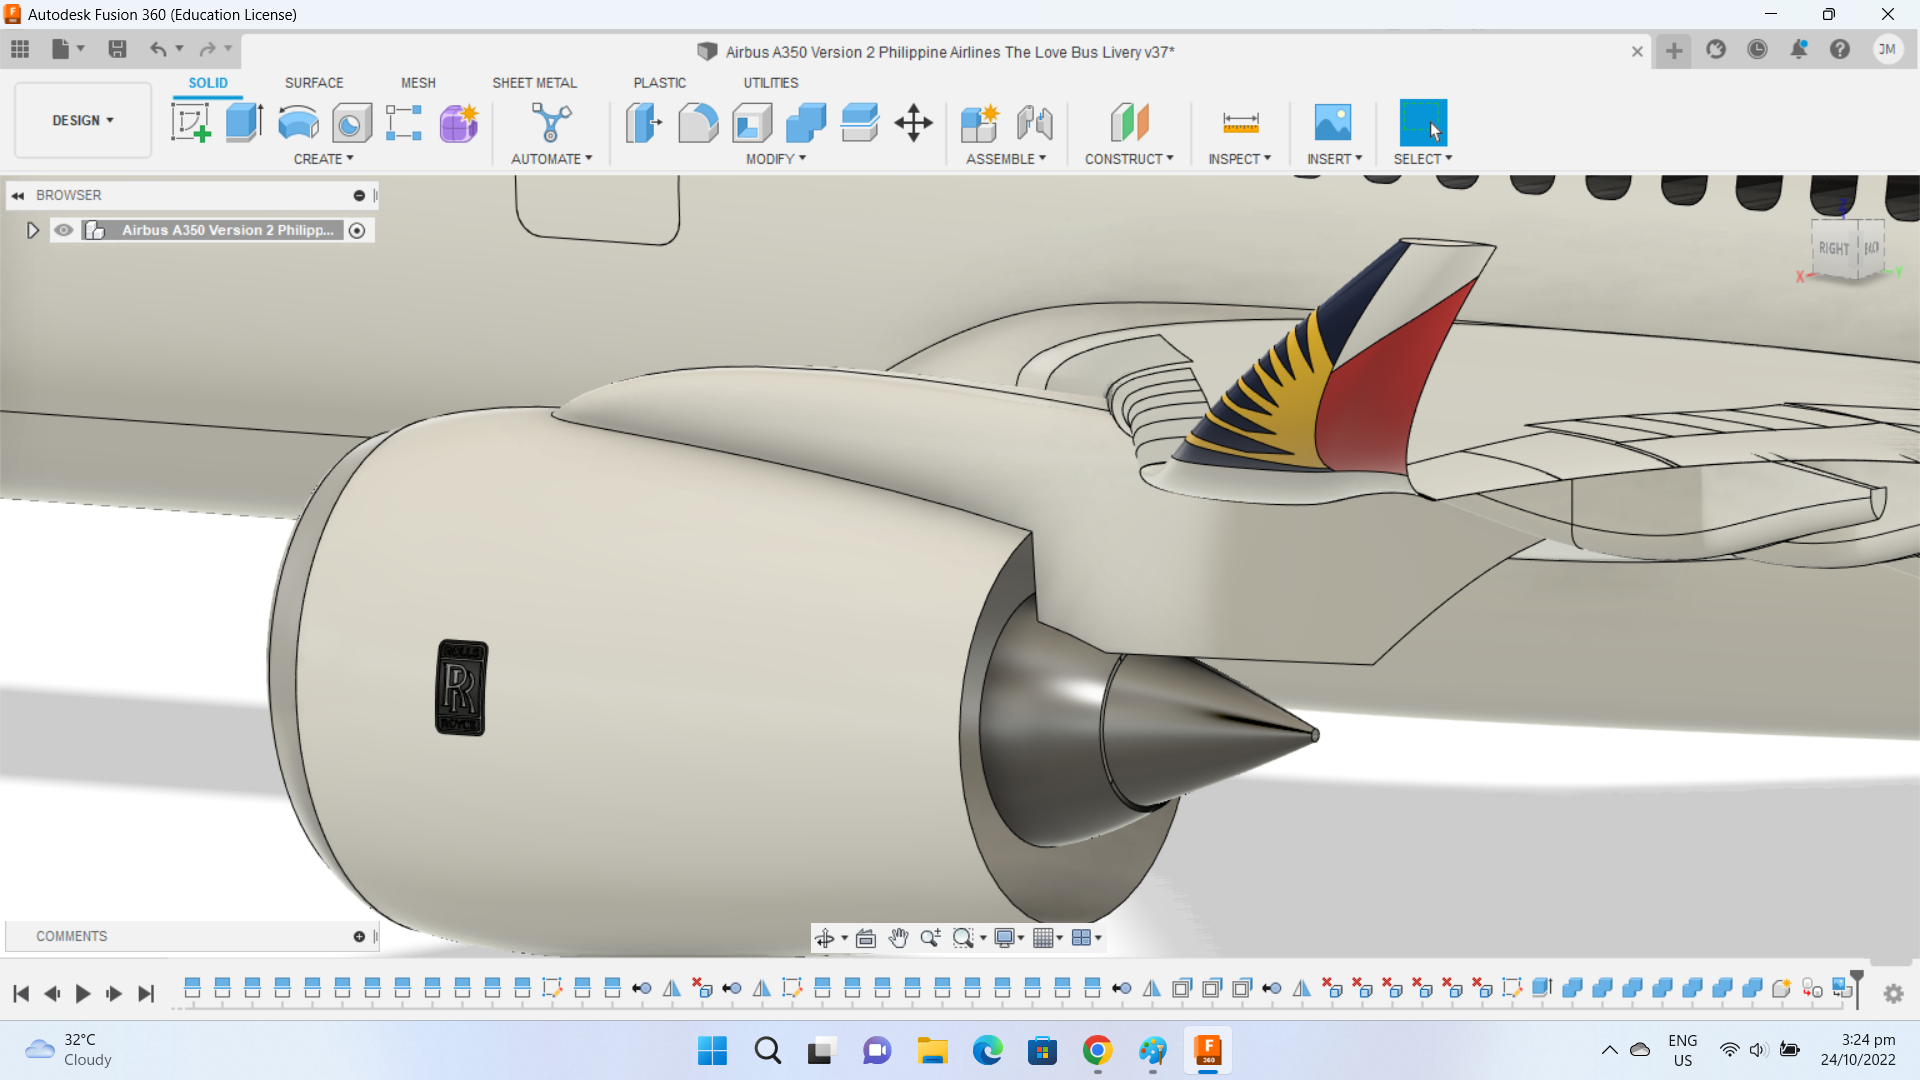Click the Offset Face tool icon

(x=860, y=123)
